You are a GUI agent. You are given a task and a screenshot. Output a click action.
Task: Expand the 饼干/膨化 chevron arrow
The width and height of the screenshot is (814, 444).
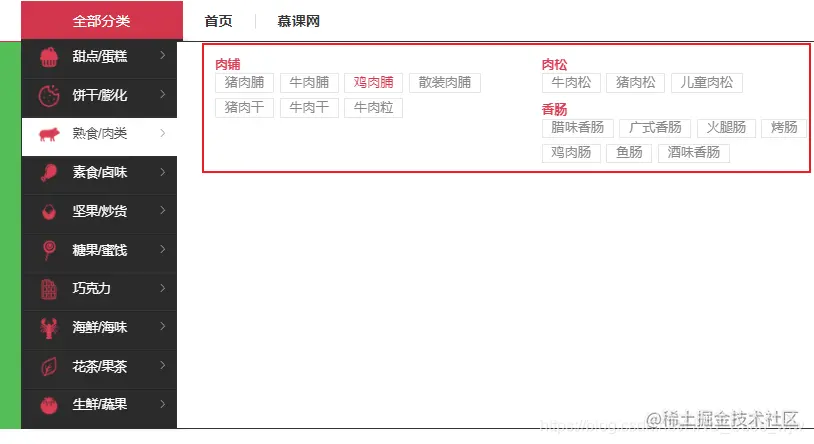[x=162, y=94]
